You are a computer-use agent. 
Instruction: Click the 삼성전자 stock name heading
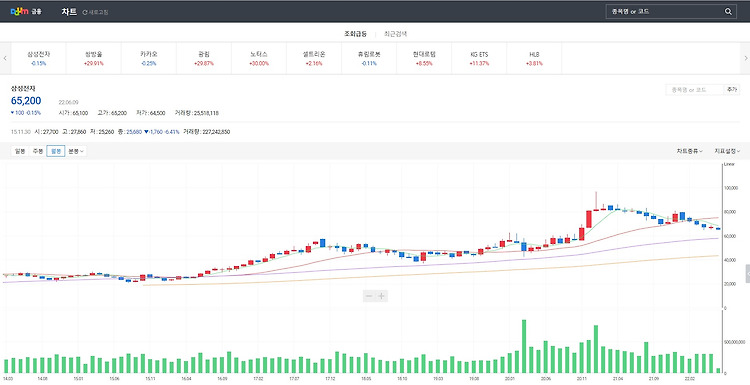point(23,88)
